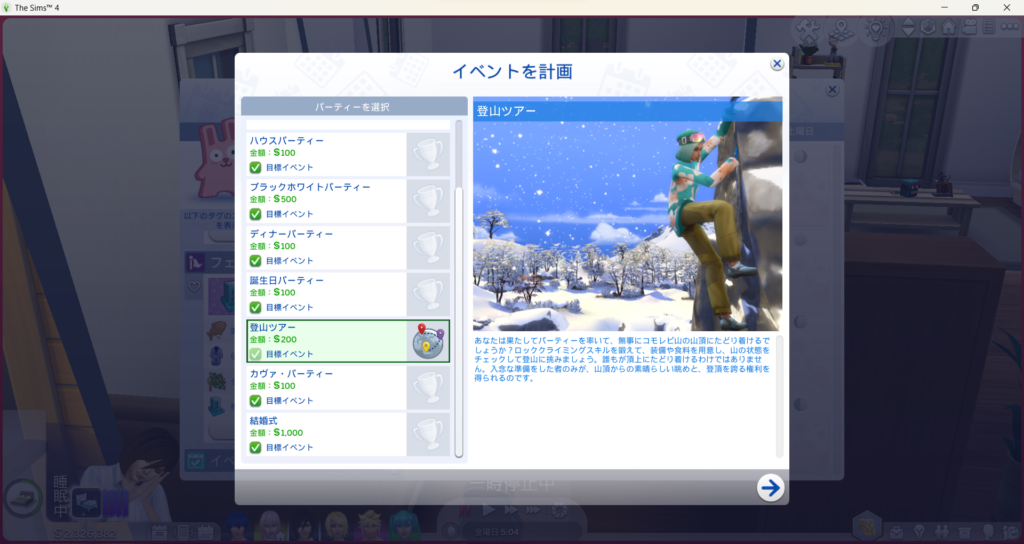This screenshot has width=1024, height=544.
Task: Toggle goal event checkbox for 登山ツアー
Action: 255,354
